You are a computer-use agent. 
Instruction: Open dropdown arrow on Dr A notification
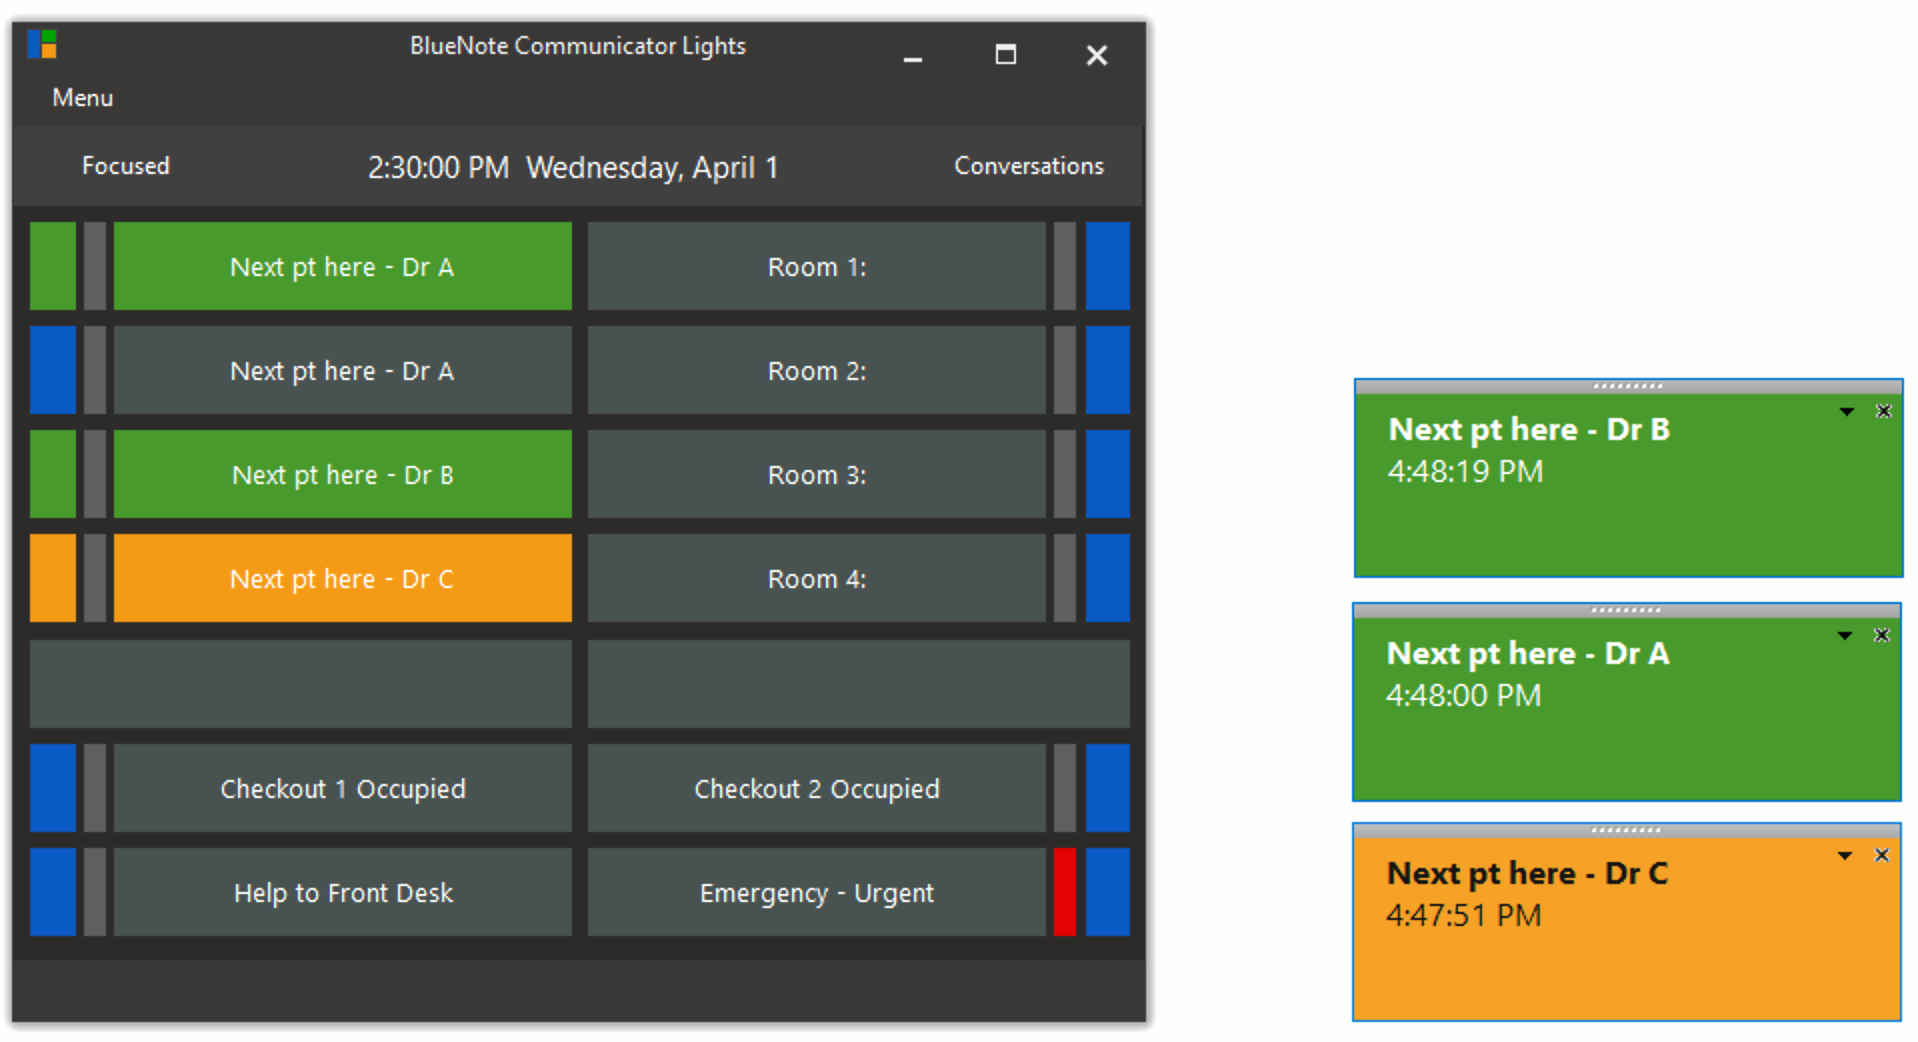pos(1845,636)
